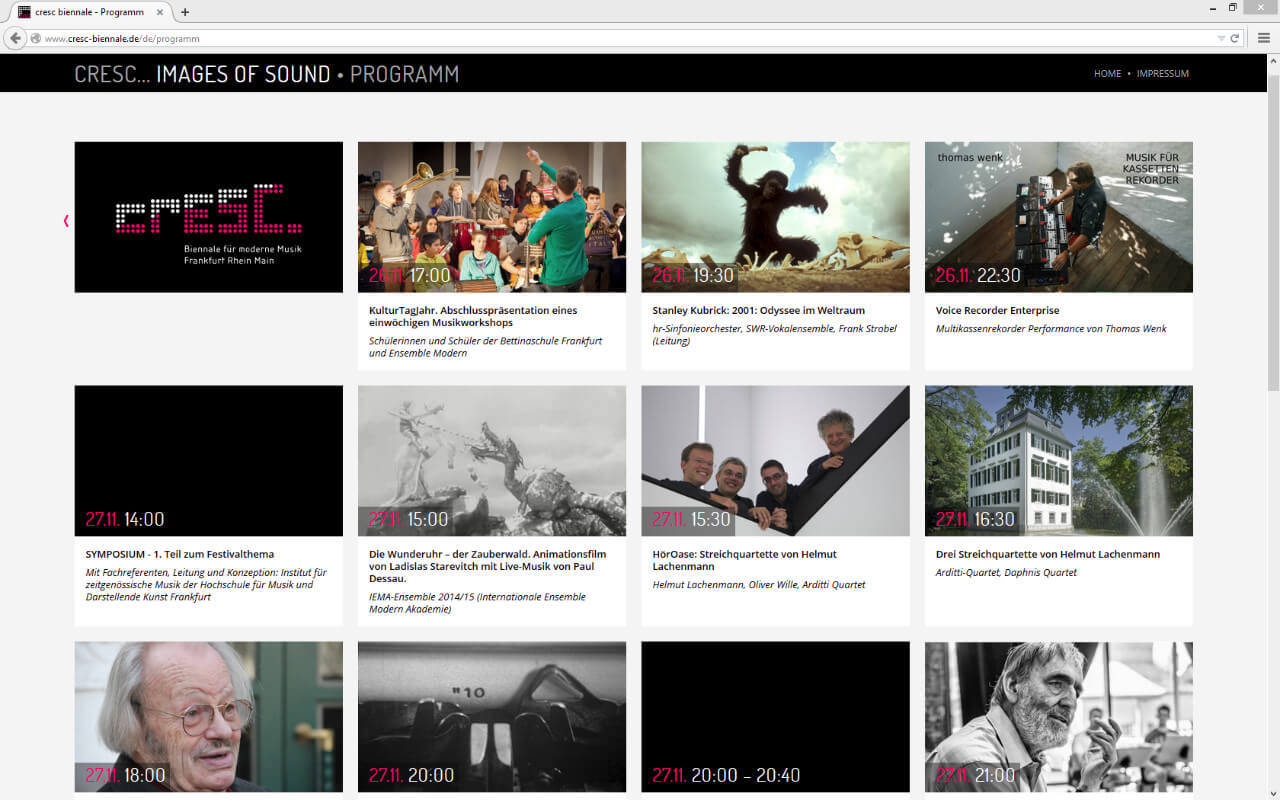
Task: Minimize the browser window
Action: (x=1213, y=8)
